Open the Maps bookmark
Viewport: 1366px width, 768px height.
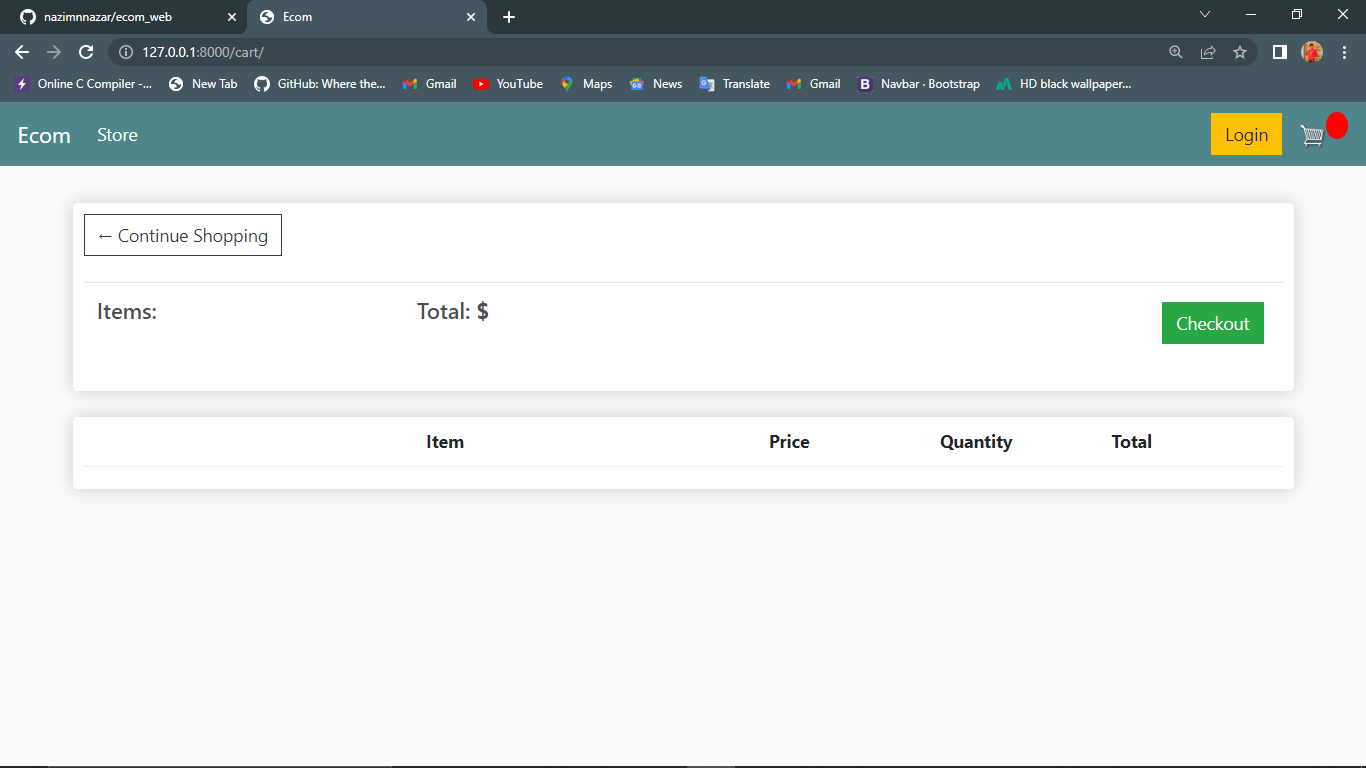click(586, 84)
